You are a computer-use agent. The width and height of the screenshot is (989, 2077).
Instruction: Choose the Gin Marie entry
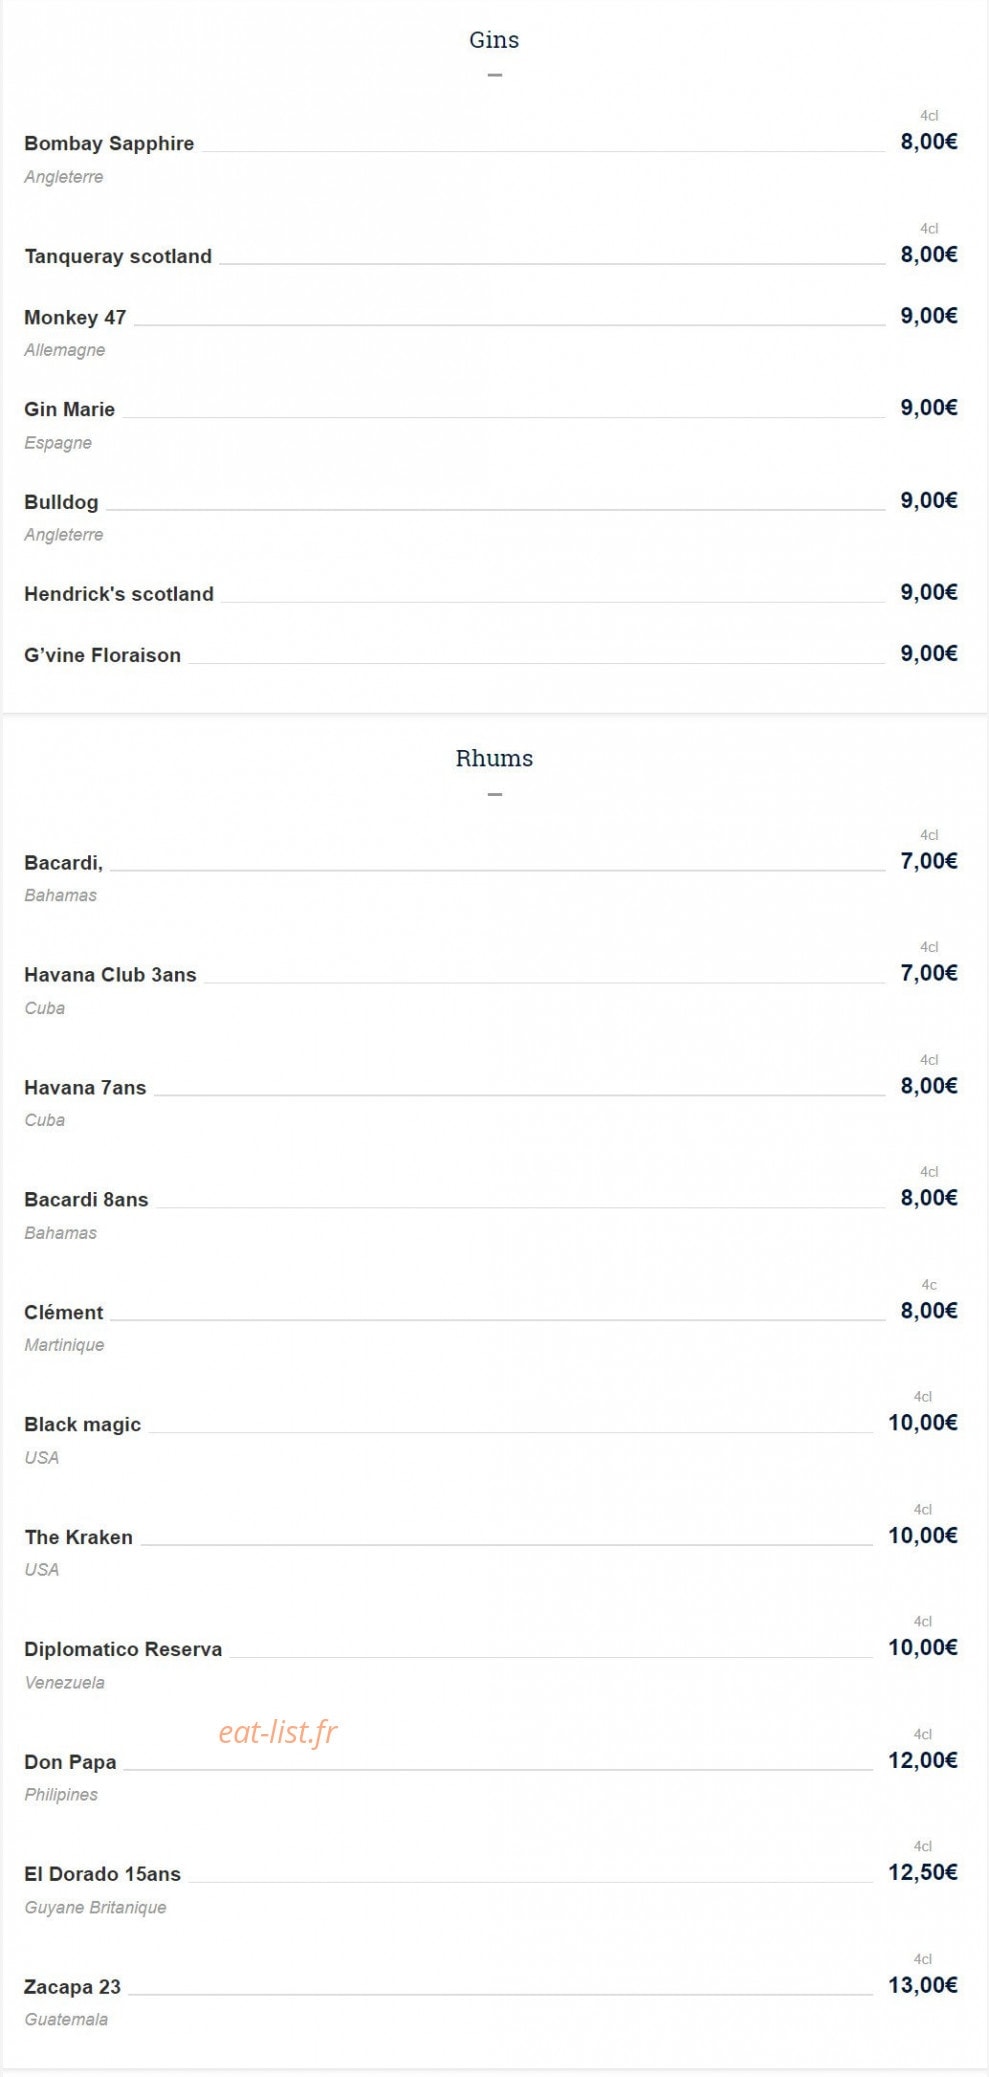click(x=69, y=409)
